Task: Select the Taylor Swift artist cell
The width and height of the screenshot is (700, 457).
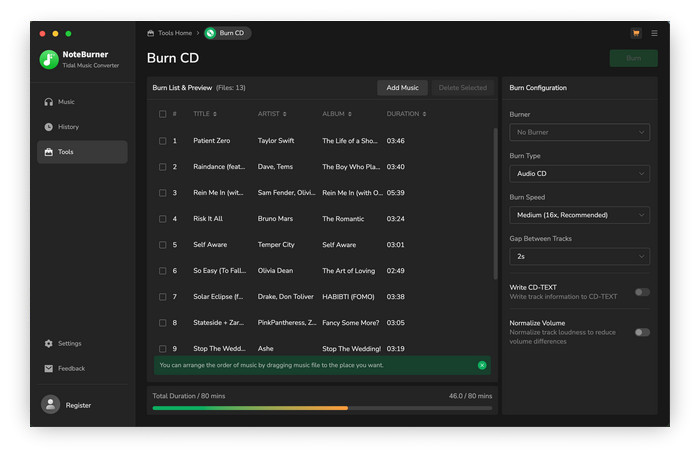Action: pos(276,141)
